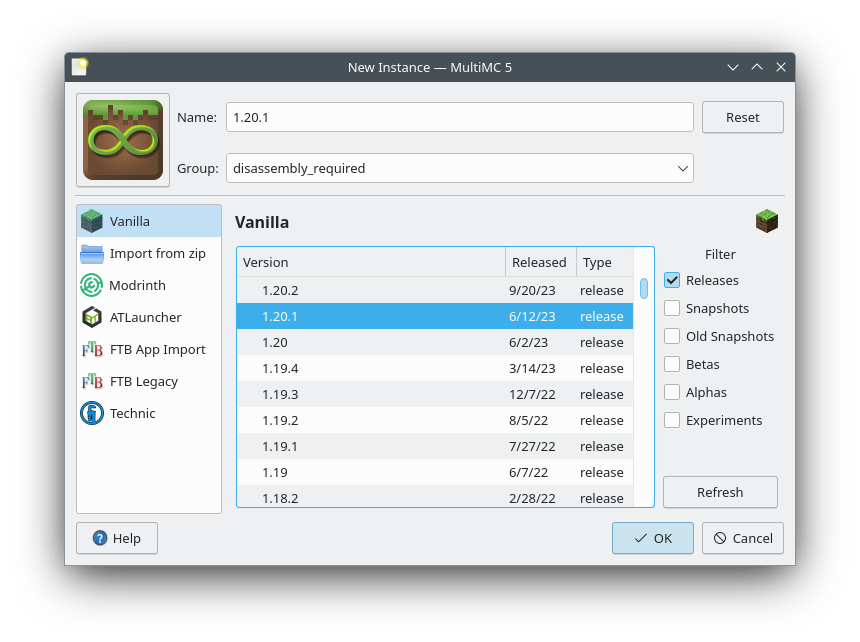Sort versions by Released column
860x642 pixels.
(x=540, y=262)
